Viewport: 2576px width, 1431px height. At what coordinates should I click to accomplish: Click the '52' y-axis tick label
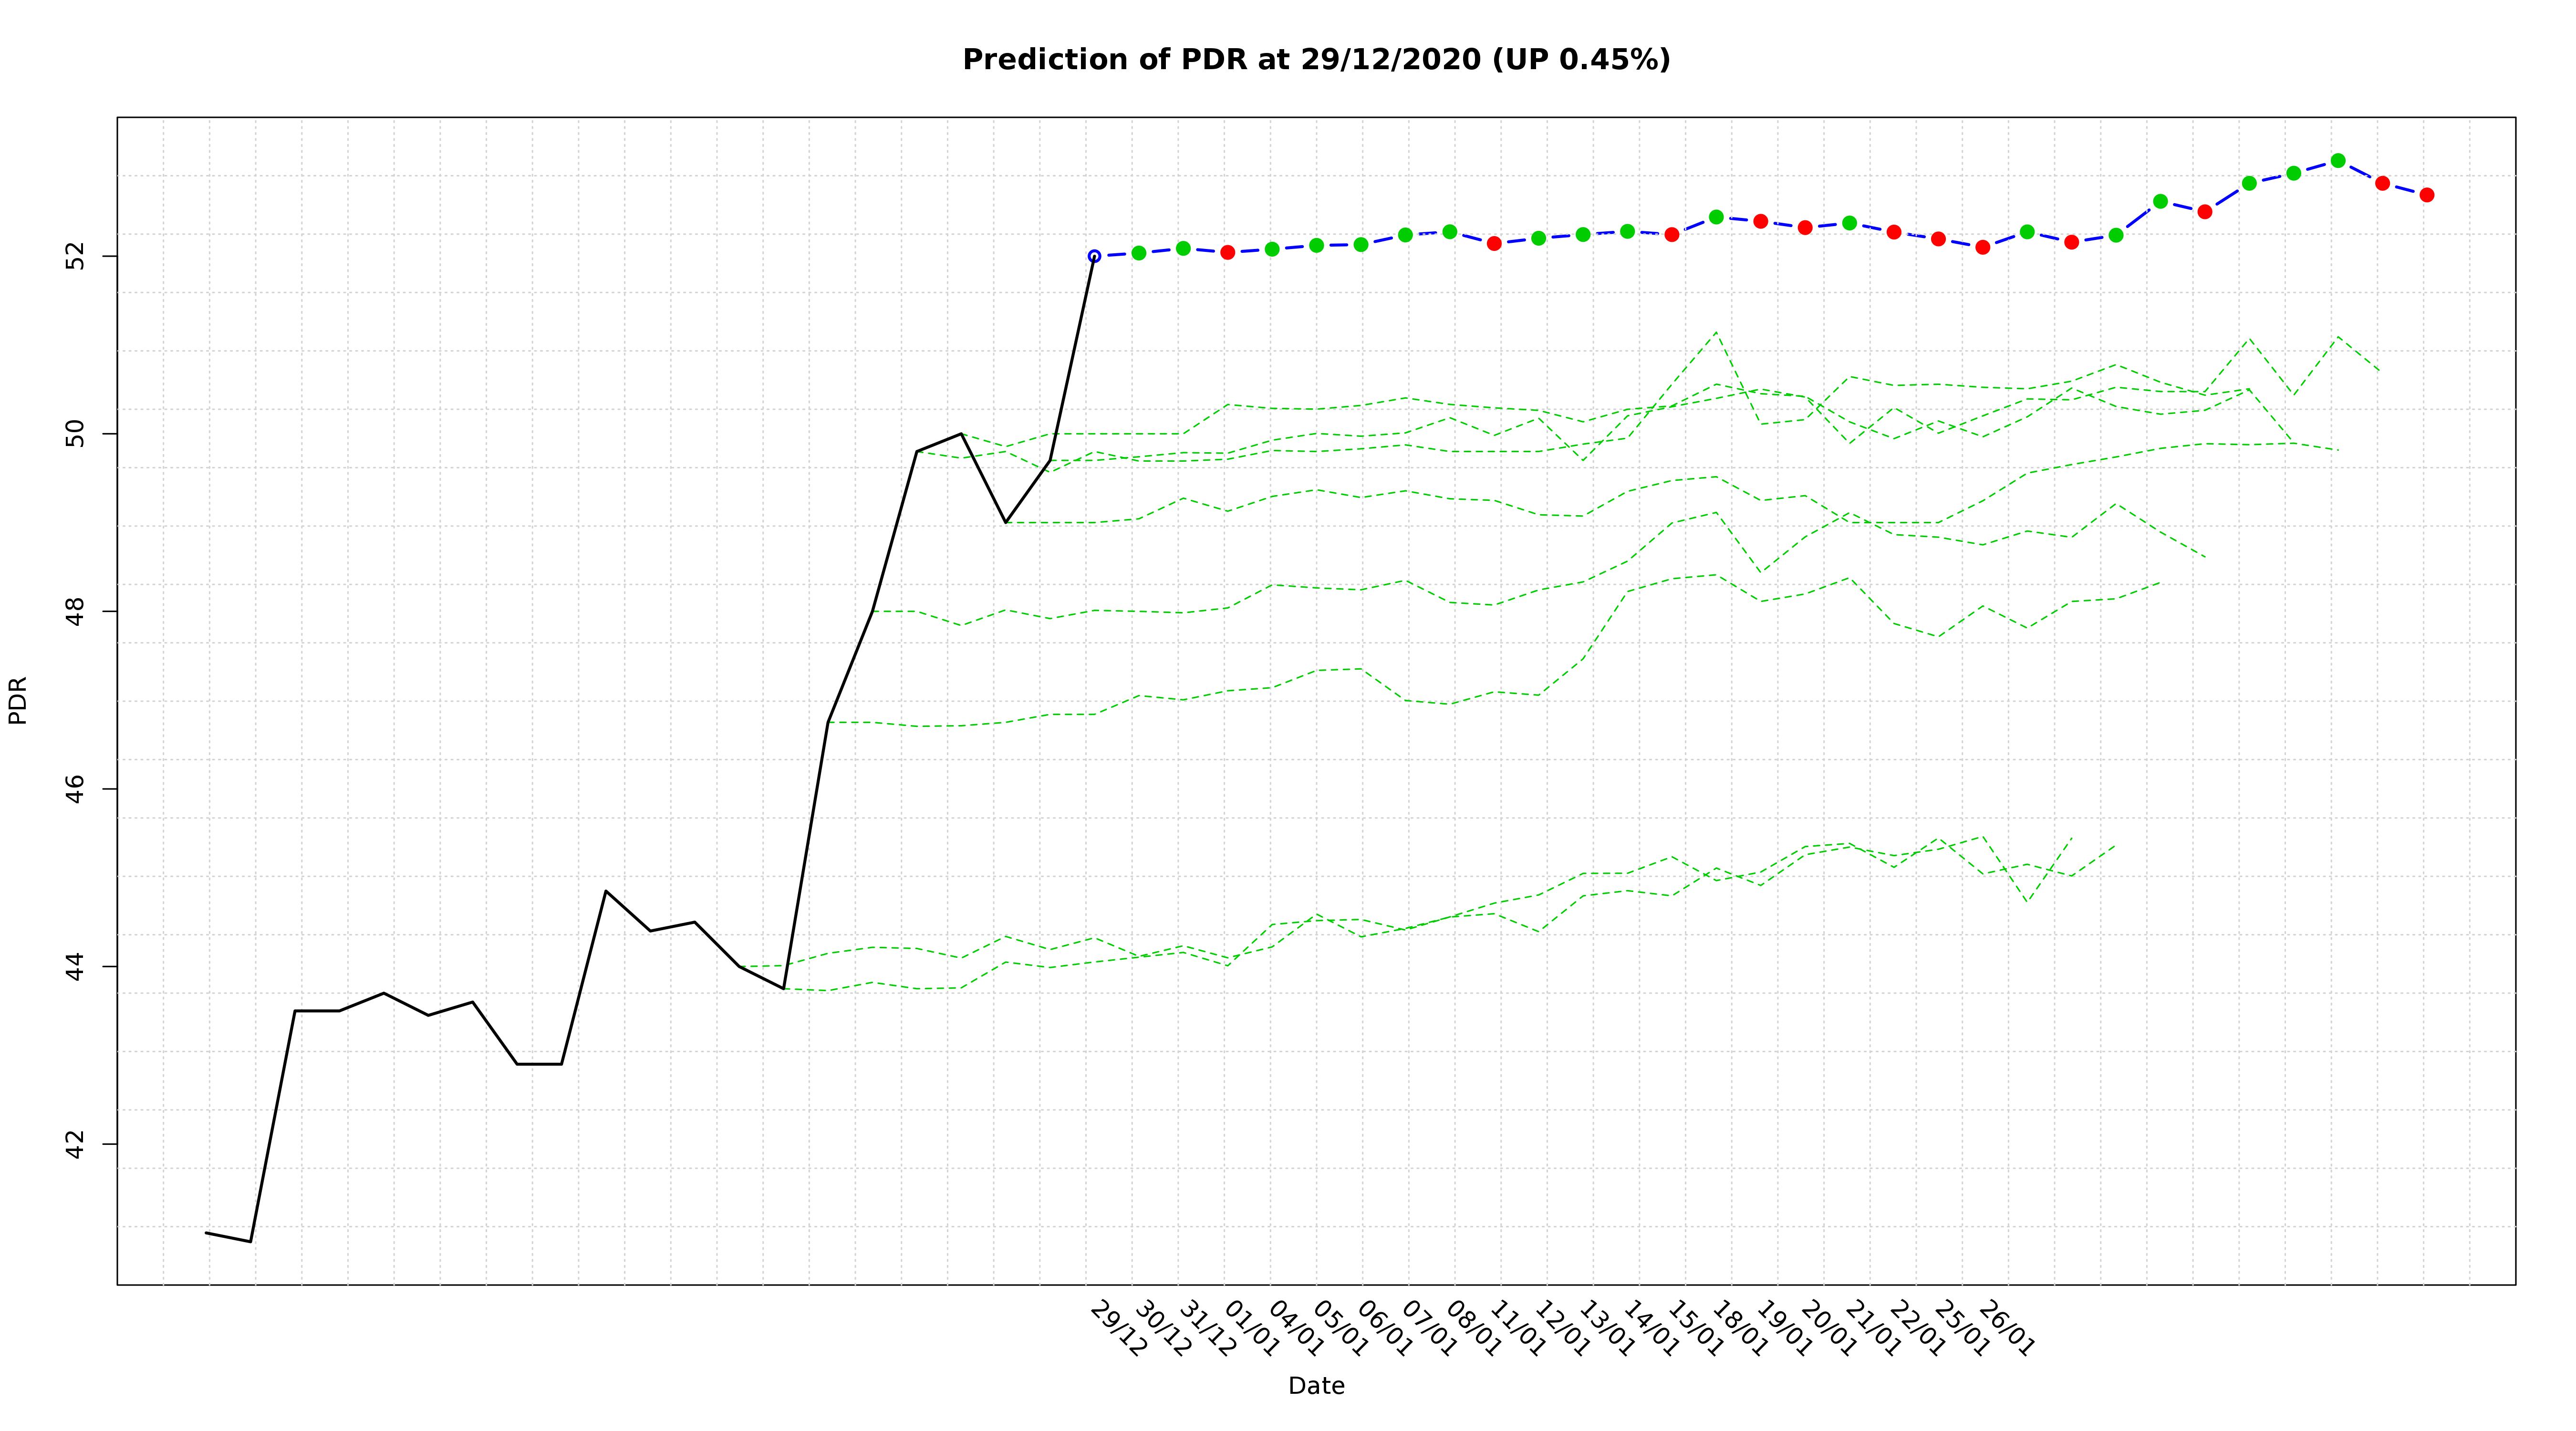75,257
